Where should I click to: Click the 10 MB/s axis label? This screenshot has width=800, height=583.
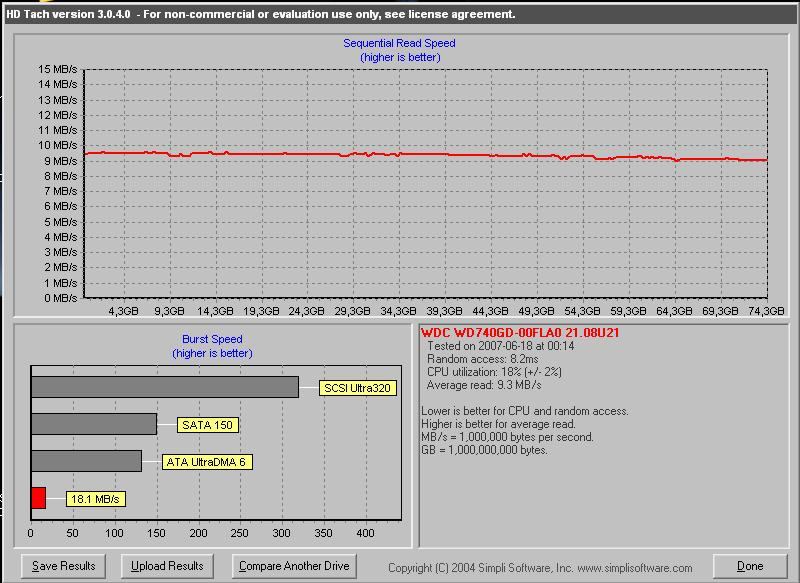click(57, 145)
